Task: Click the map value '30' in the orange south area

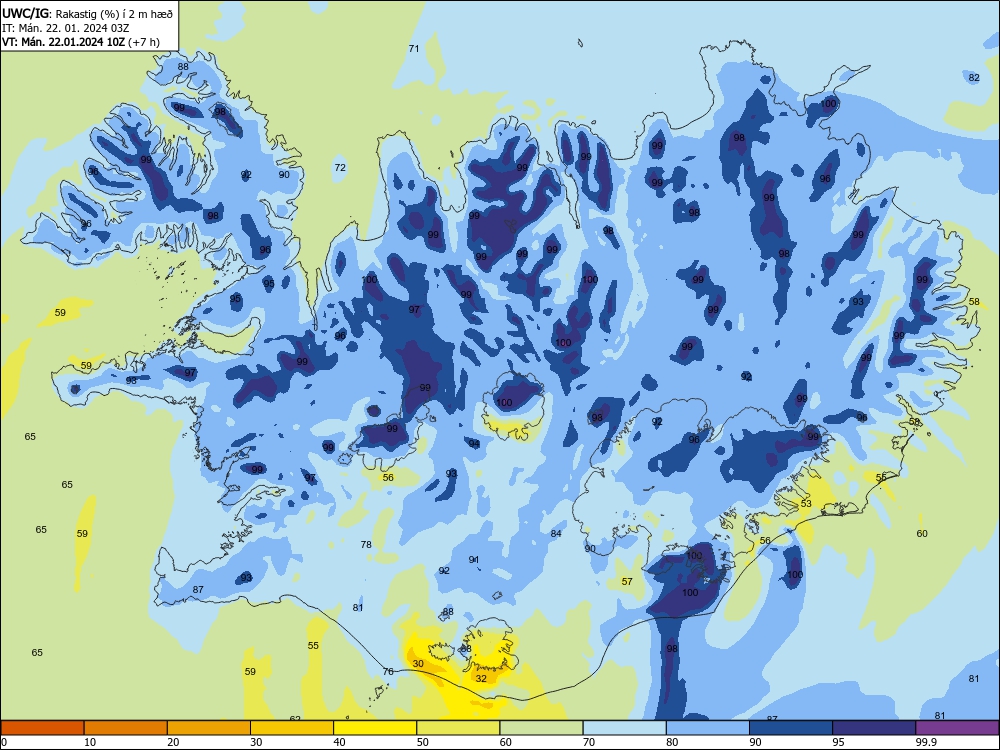Action: pyautogui.click(x=418, y=663)
